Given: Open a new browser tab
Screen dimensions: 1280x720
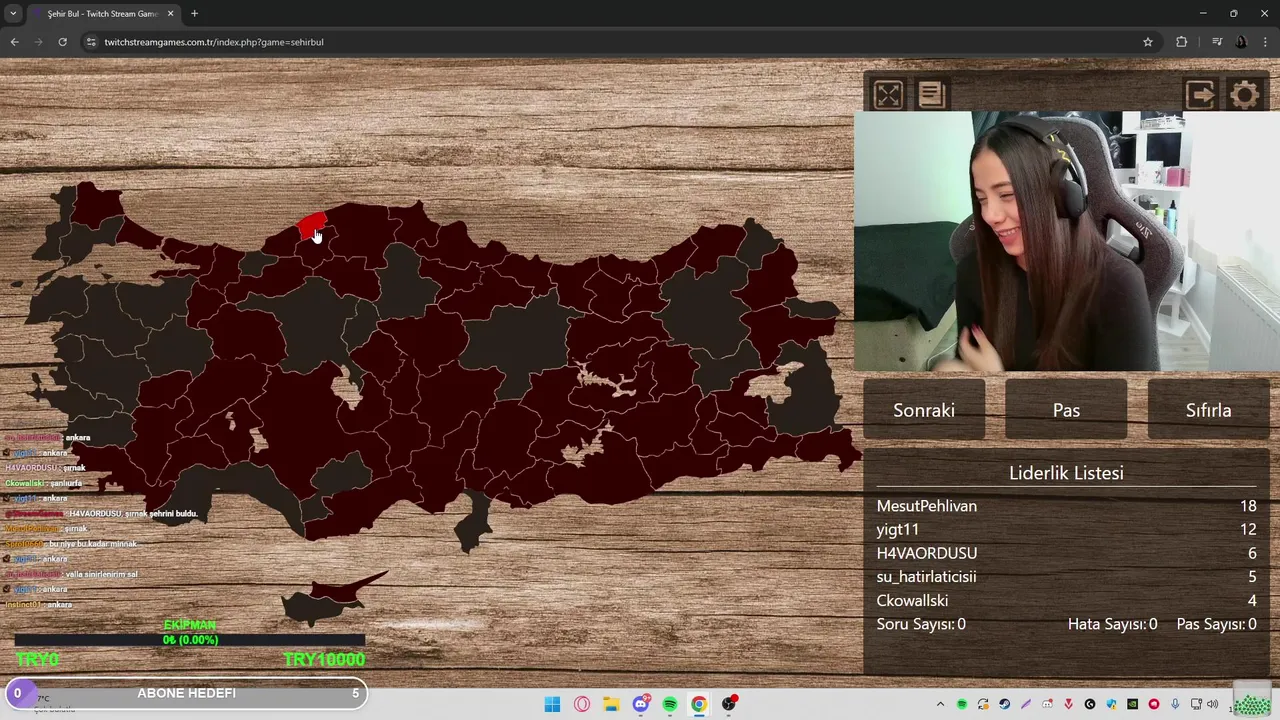Looking at the screenshot, I should coord(194,14).
